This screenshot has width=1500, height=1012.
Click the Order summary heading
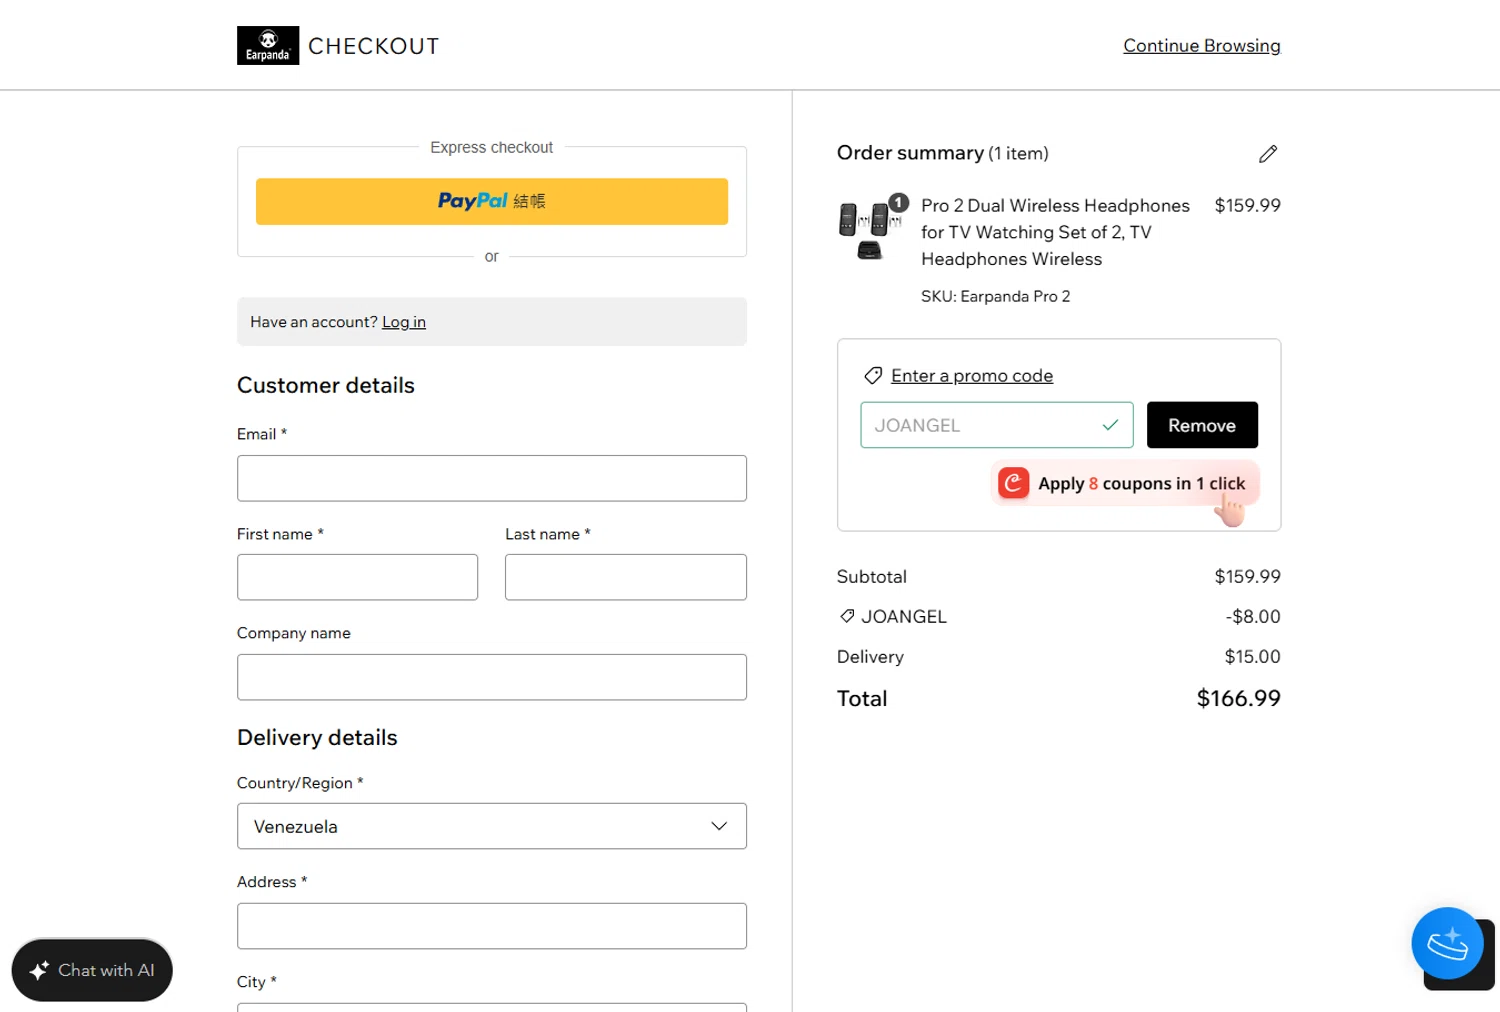(x=910, y=153)
